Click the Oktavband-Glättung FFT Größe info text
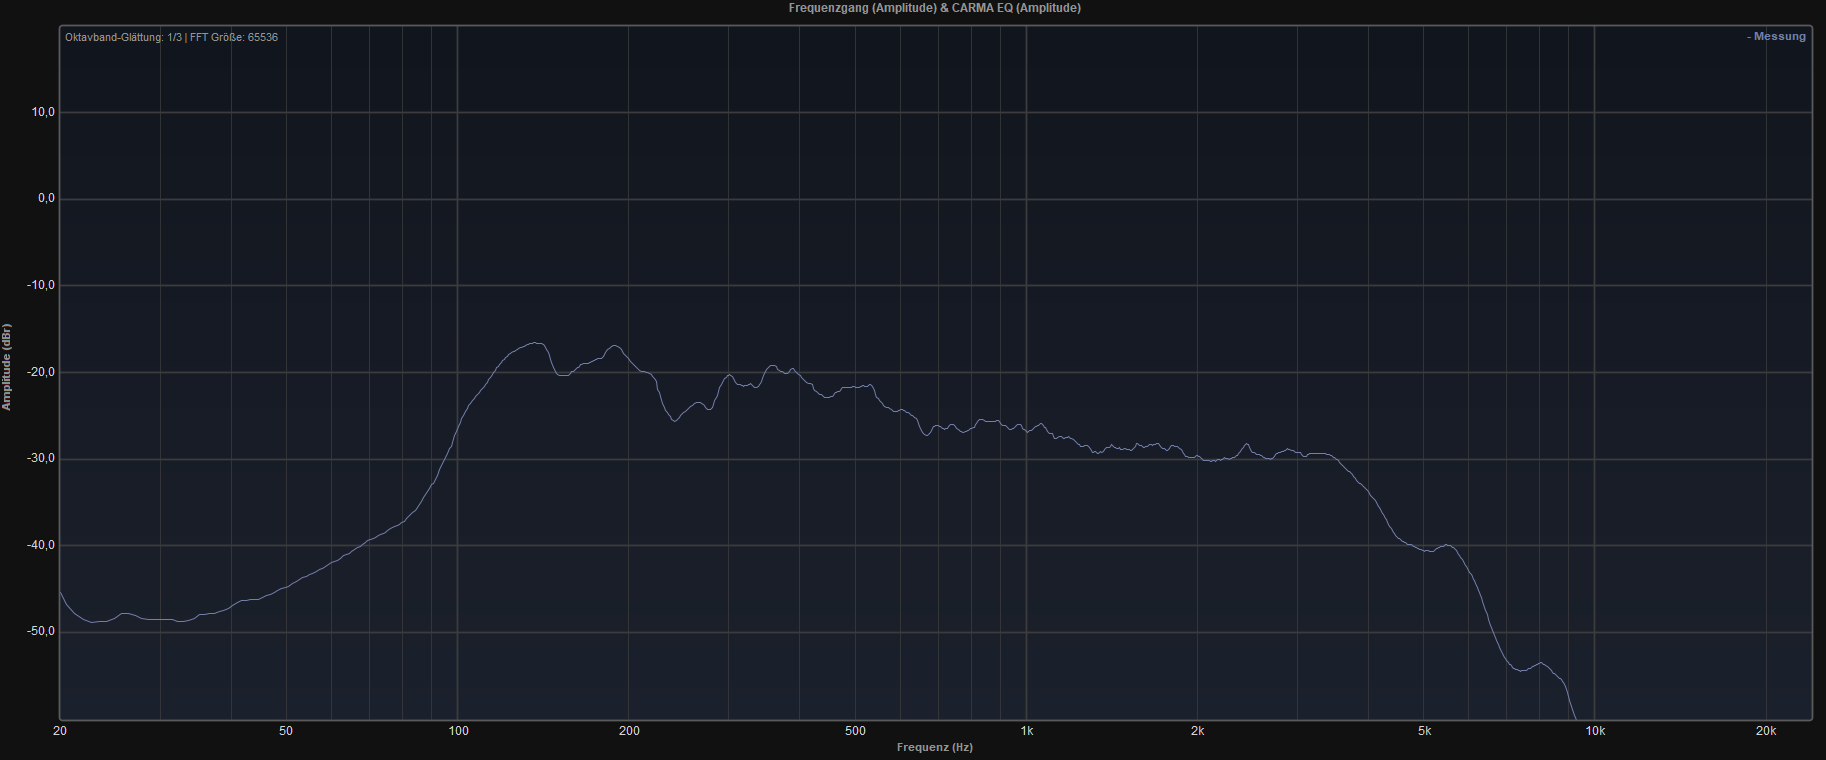This screenshot has height=760, width=1826. point(171,38)
